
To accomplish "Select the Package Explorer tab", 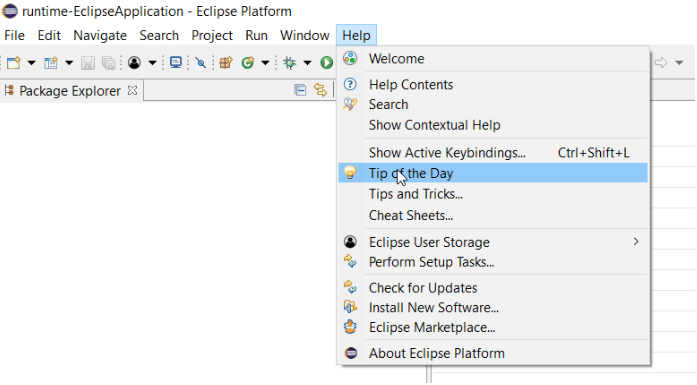I will pyautogui.click(x=70, y=91).
